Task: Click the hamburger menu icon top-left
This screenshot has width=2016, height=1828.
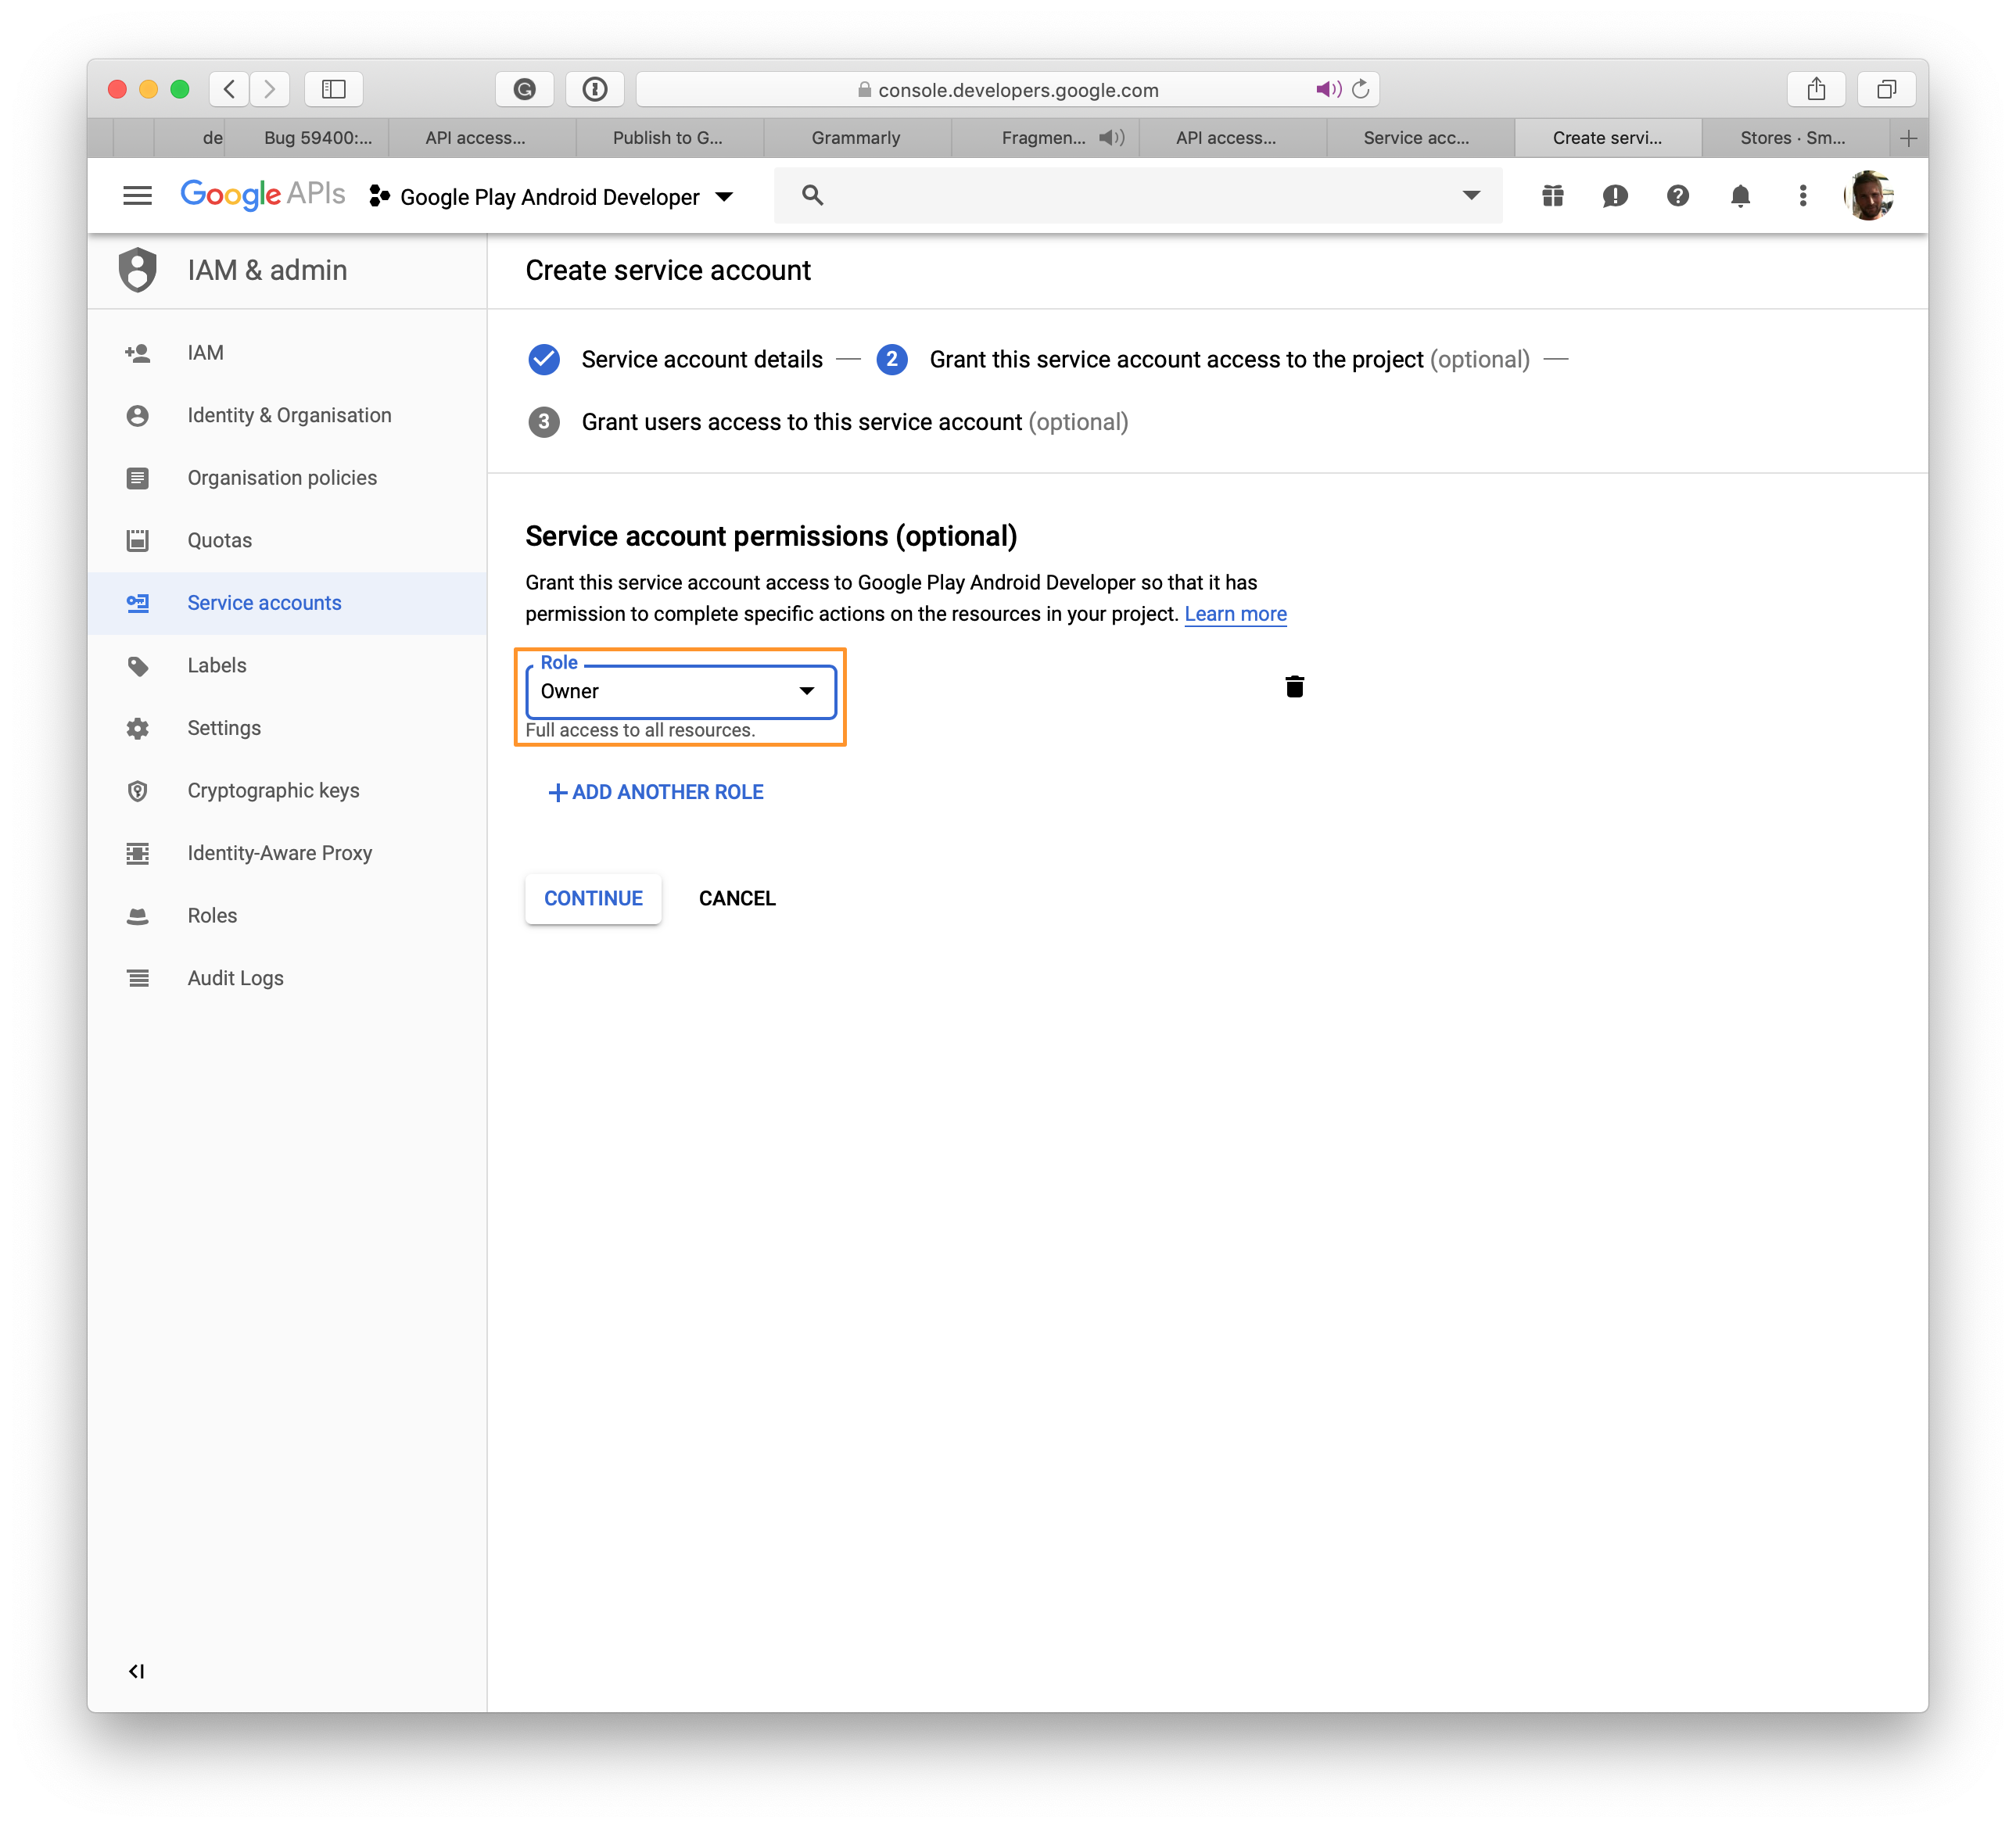Action: [x=138, y=195]
